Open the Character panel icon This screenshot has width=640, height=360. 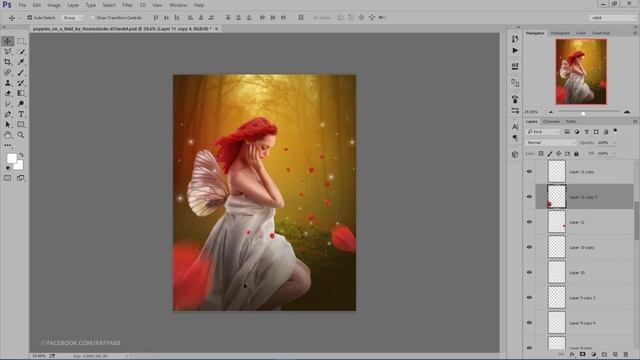pyautogui.click(x=515, y=127)
